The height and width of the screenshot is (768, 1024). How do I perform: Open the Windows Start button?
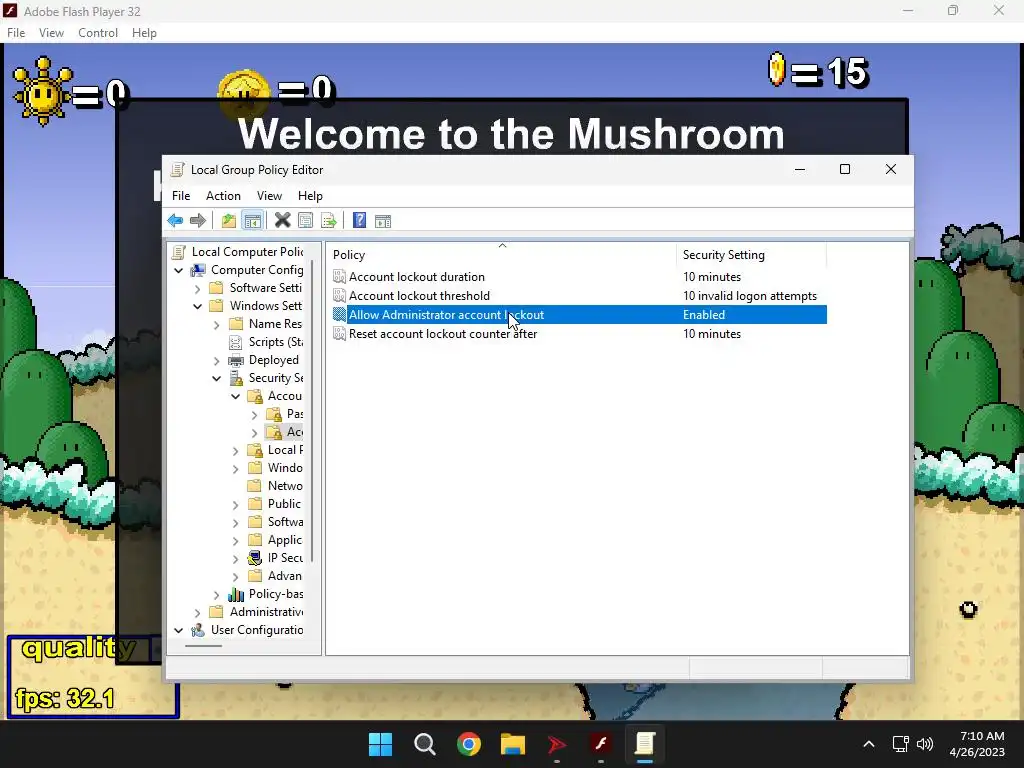380,744
